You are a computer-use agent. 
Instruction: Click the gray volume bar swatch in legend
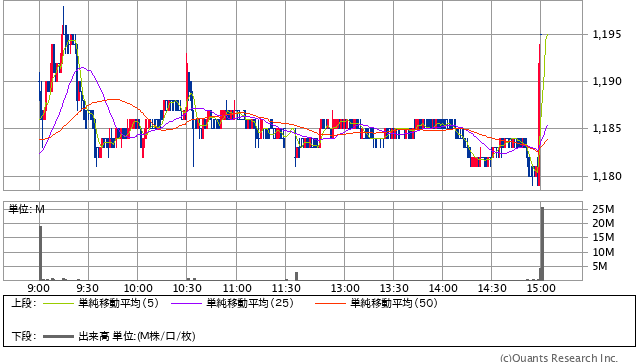pyautogui.click(x=58, y=337)
